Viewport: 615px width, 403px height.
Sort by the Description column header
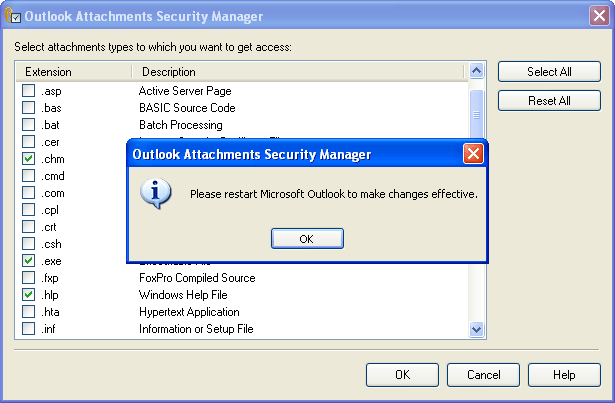point(298,72)
